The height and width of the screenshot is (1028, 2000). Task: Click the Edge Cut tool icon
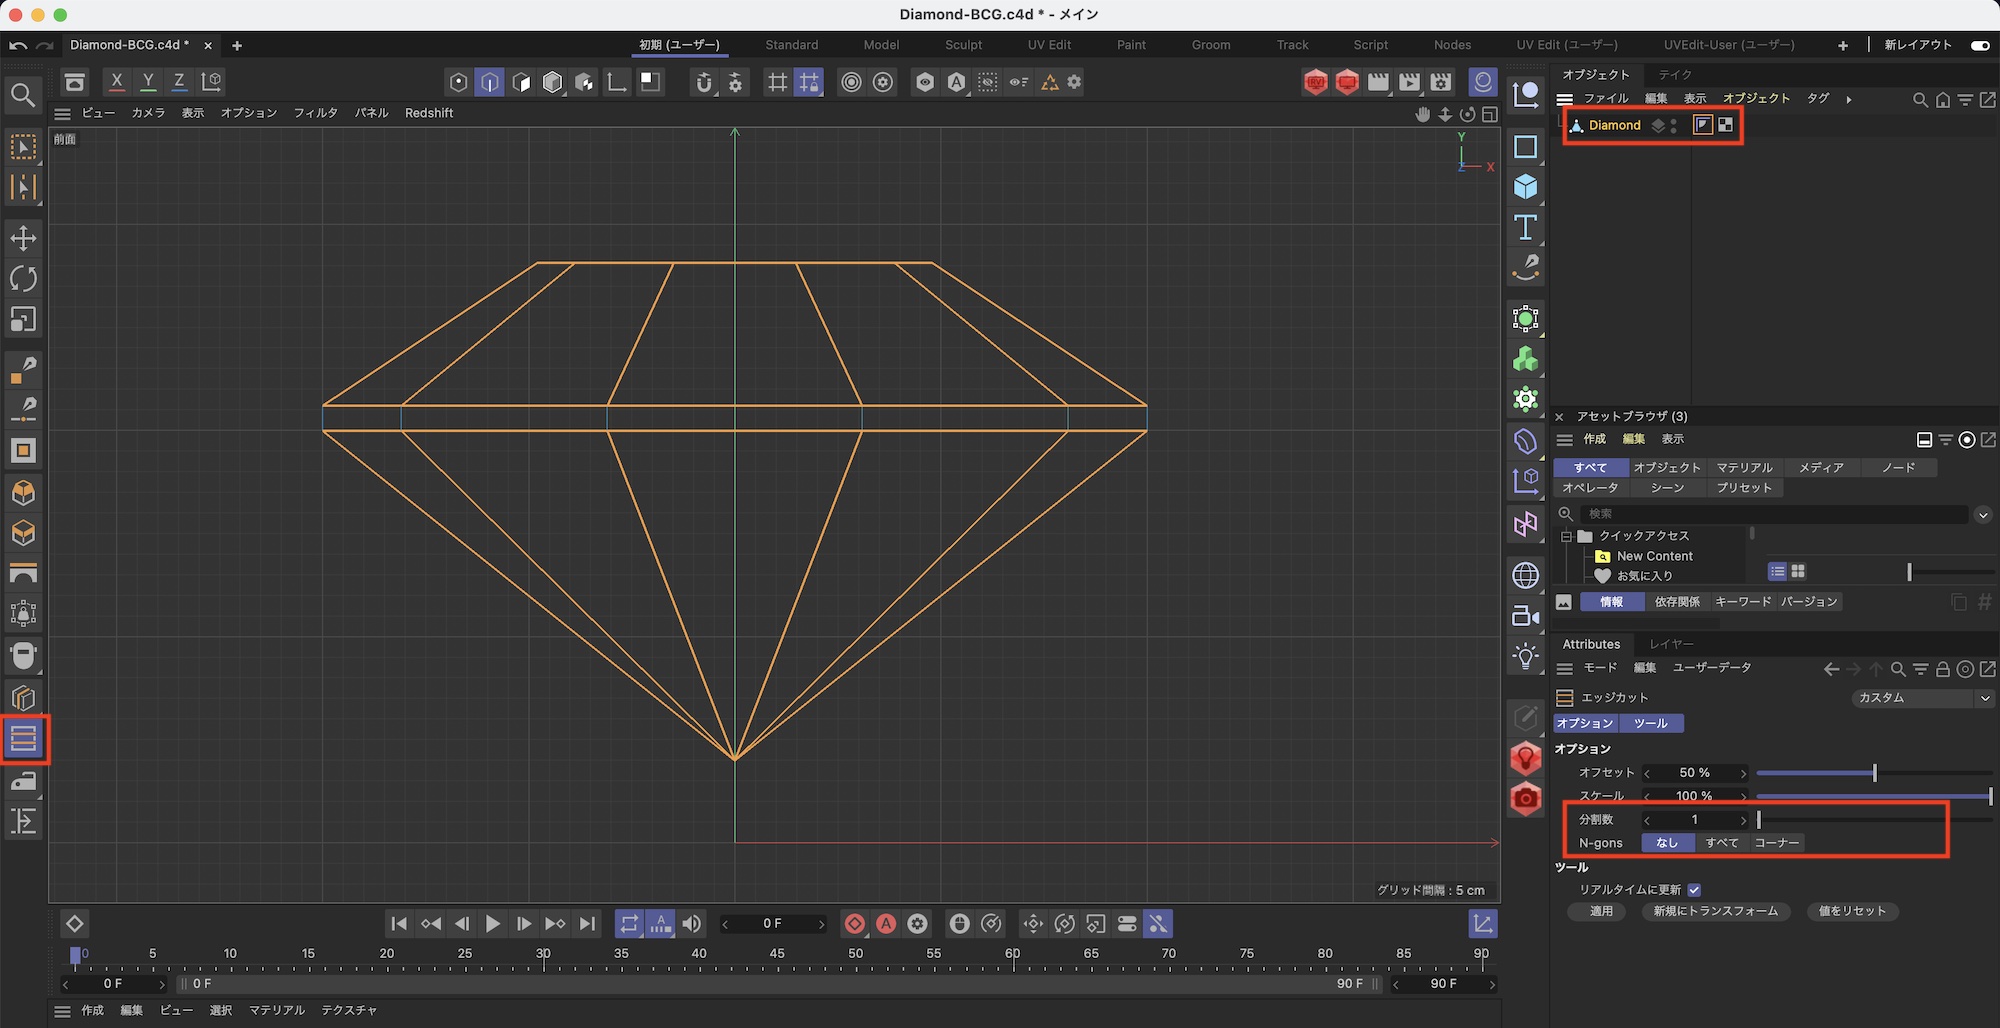click(x=23, y=739)
